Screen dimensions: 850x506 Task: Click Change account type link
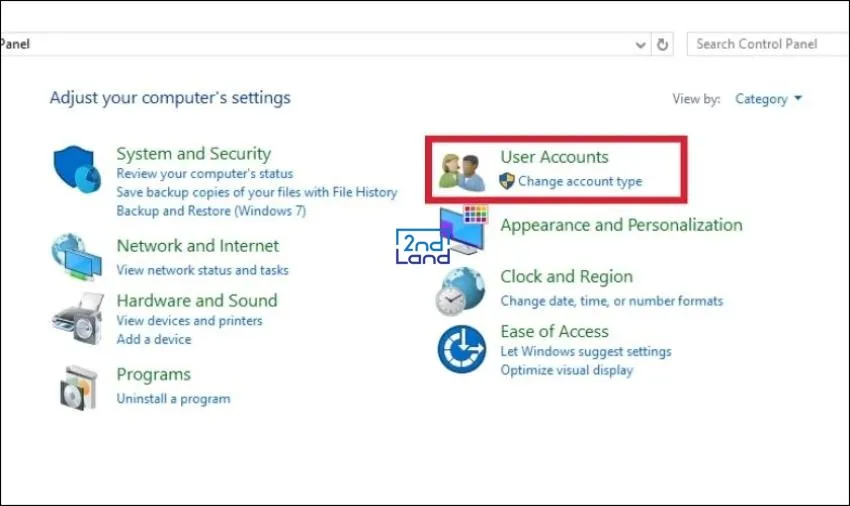tap(580, 181)
